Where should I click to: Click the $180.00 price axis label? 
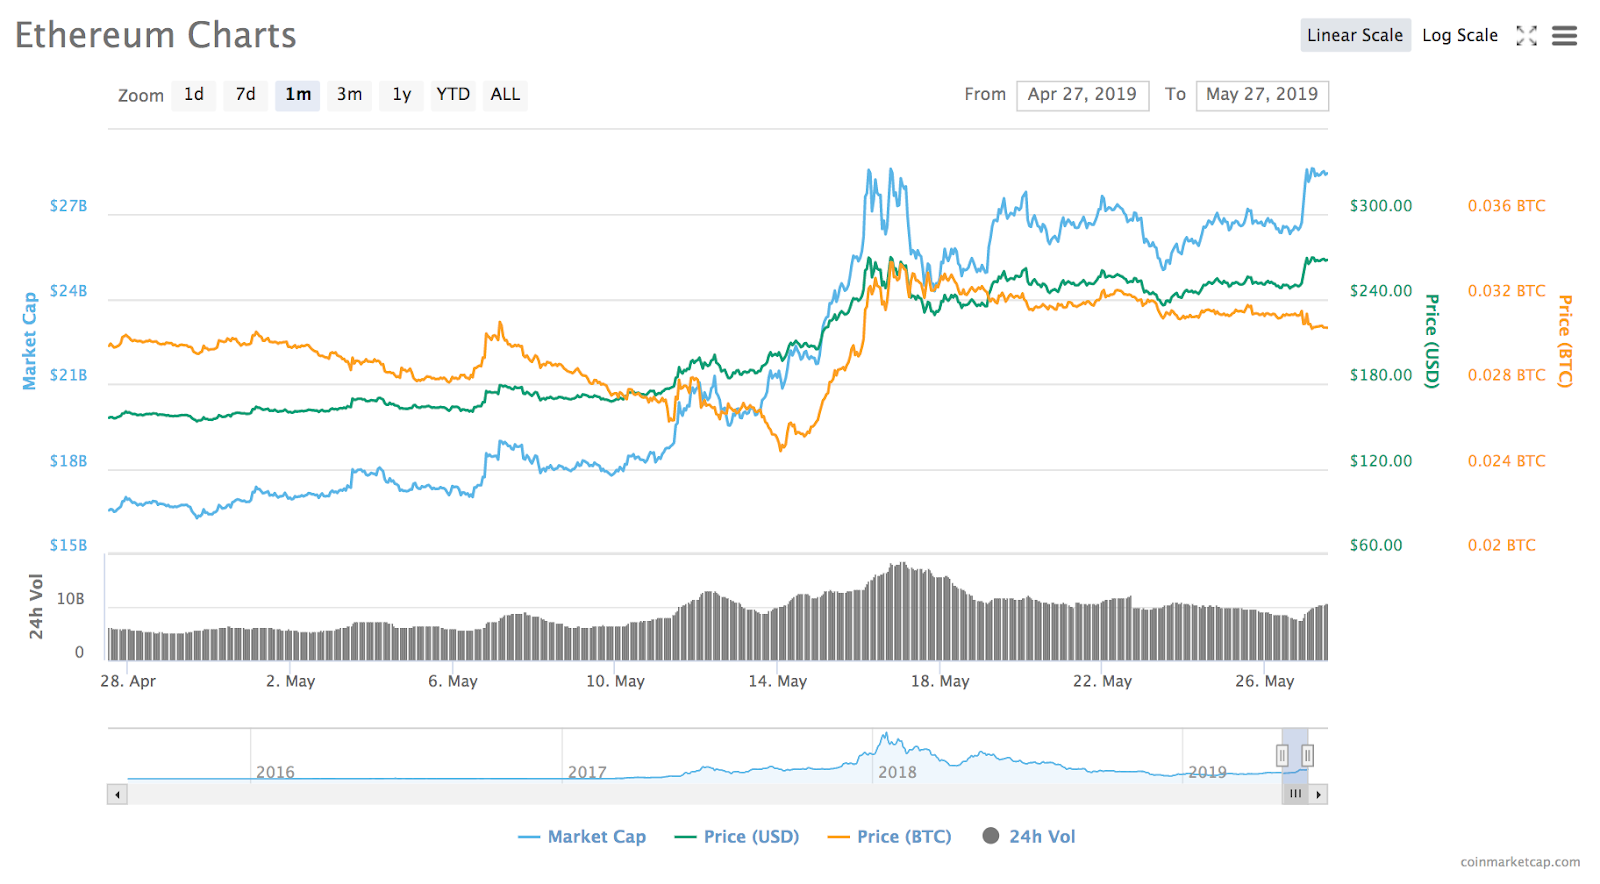point(1381,375)
